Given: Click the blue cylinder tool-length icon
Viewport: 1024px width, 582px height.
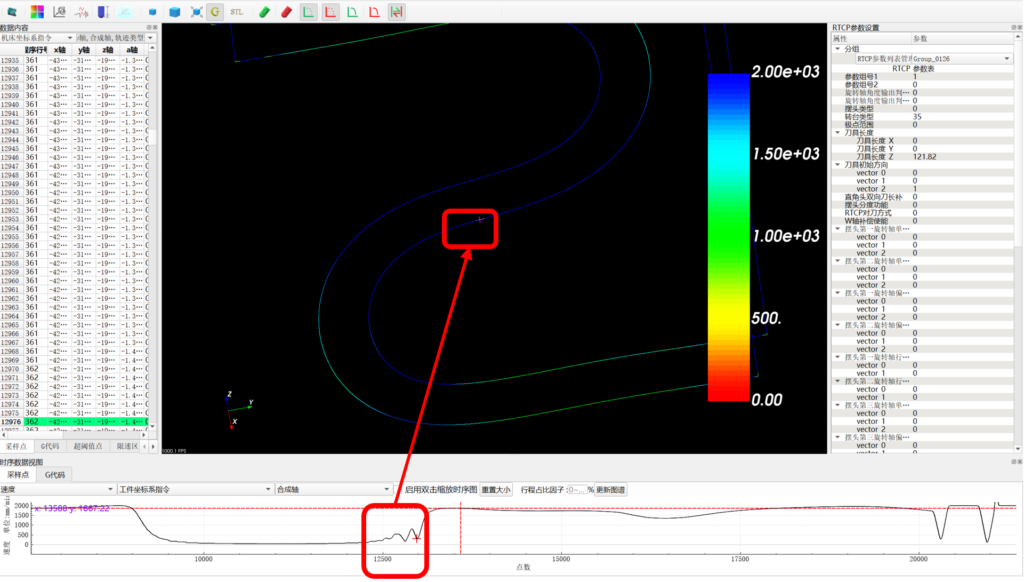Looking at the screenshot, I should [x=103, y=12].
